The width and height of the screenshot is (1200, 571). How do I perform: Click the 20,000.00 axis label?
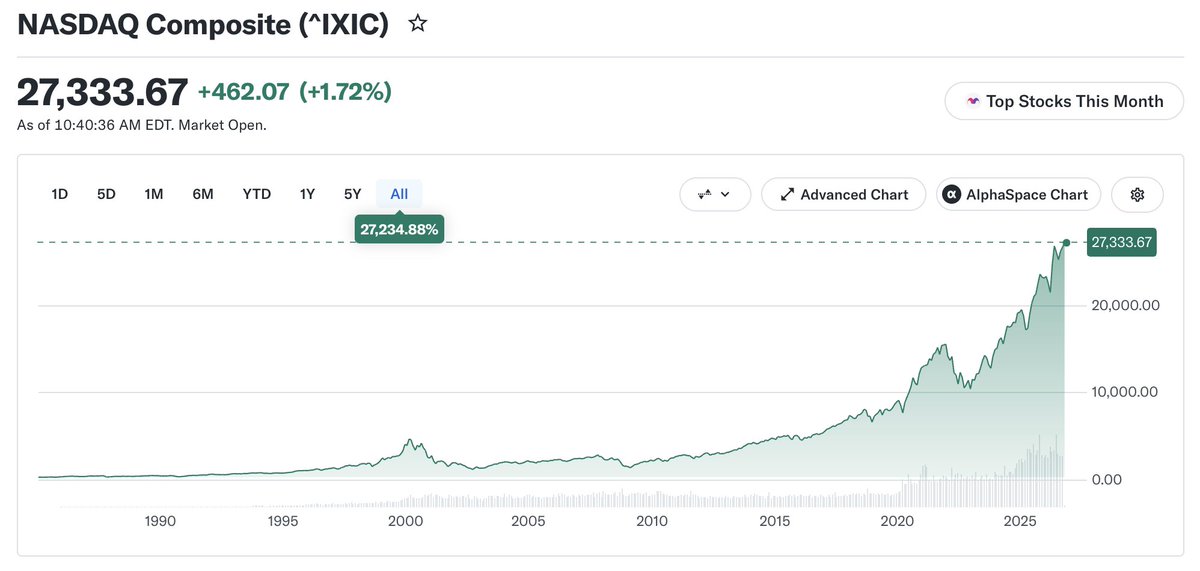1125,305
